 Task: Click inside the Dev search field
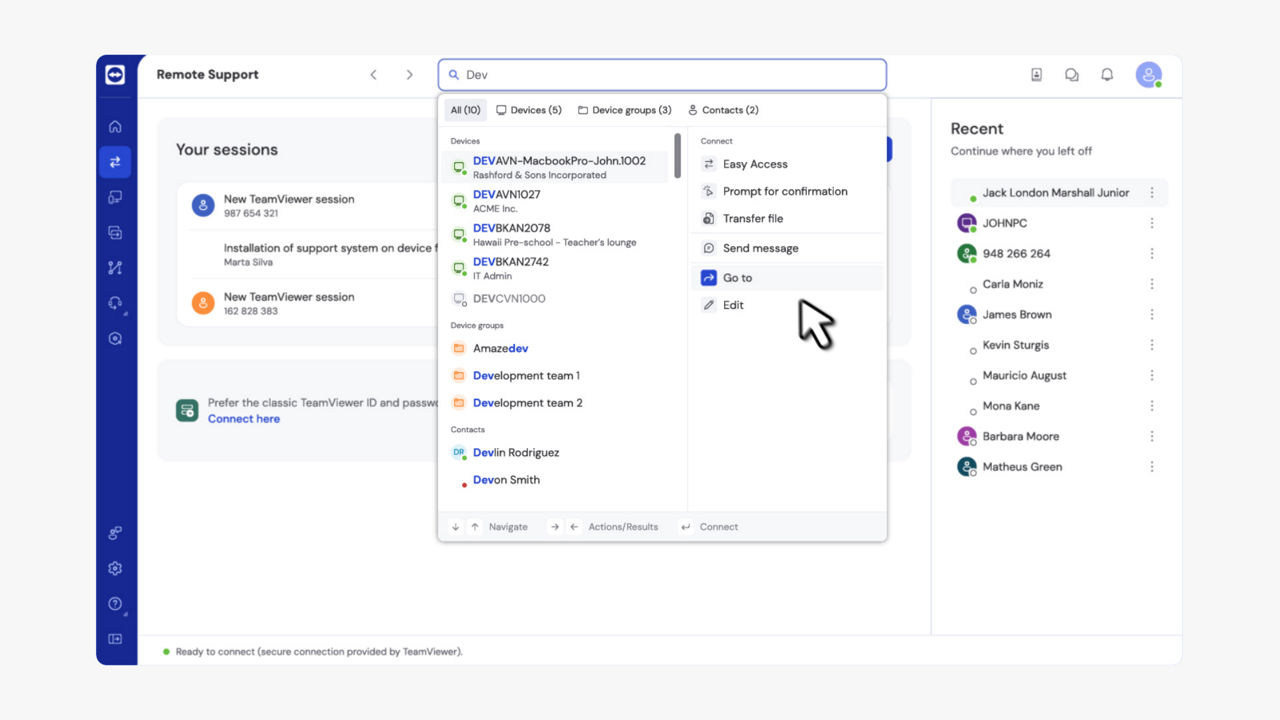pyautogui.click(x=662, y=75)
